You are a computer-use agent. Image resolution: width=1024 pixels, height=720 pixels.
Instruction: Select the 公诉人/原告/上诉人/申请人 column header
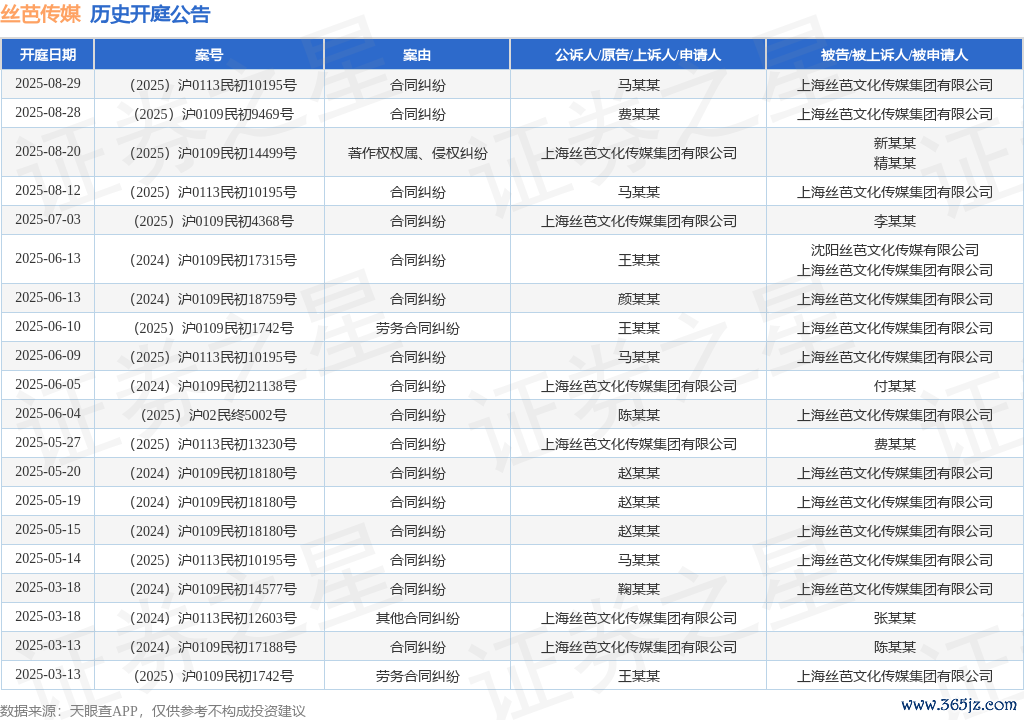tap(638, 55)
